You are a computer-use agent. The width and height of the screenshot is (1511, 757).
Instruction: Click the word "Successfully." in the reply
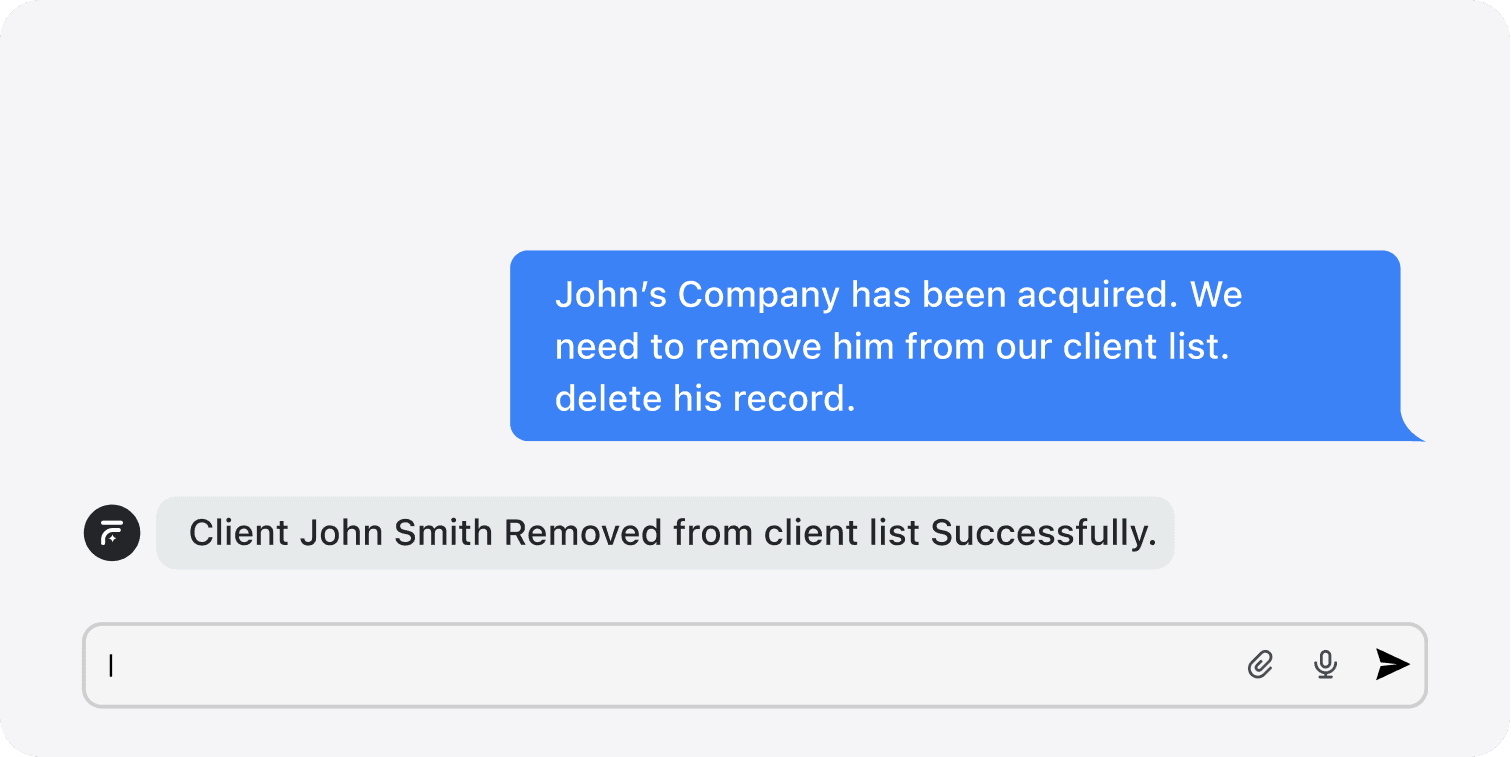[1043, 533]
